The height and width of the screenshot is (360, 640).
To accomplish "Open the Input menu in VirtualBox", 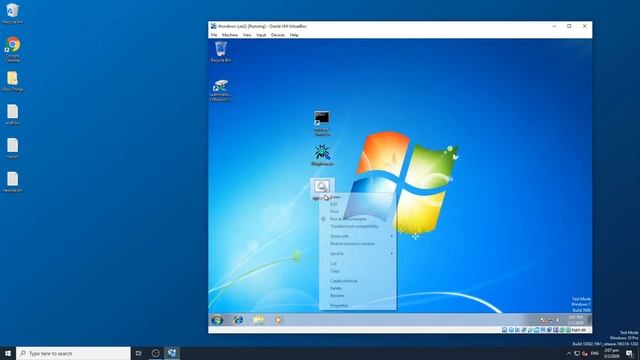I will [261, 35].
